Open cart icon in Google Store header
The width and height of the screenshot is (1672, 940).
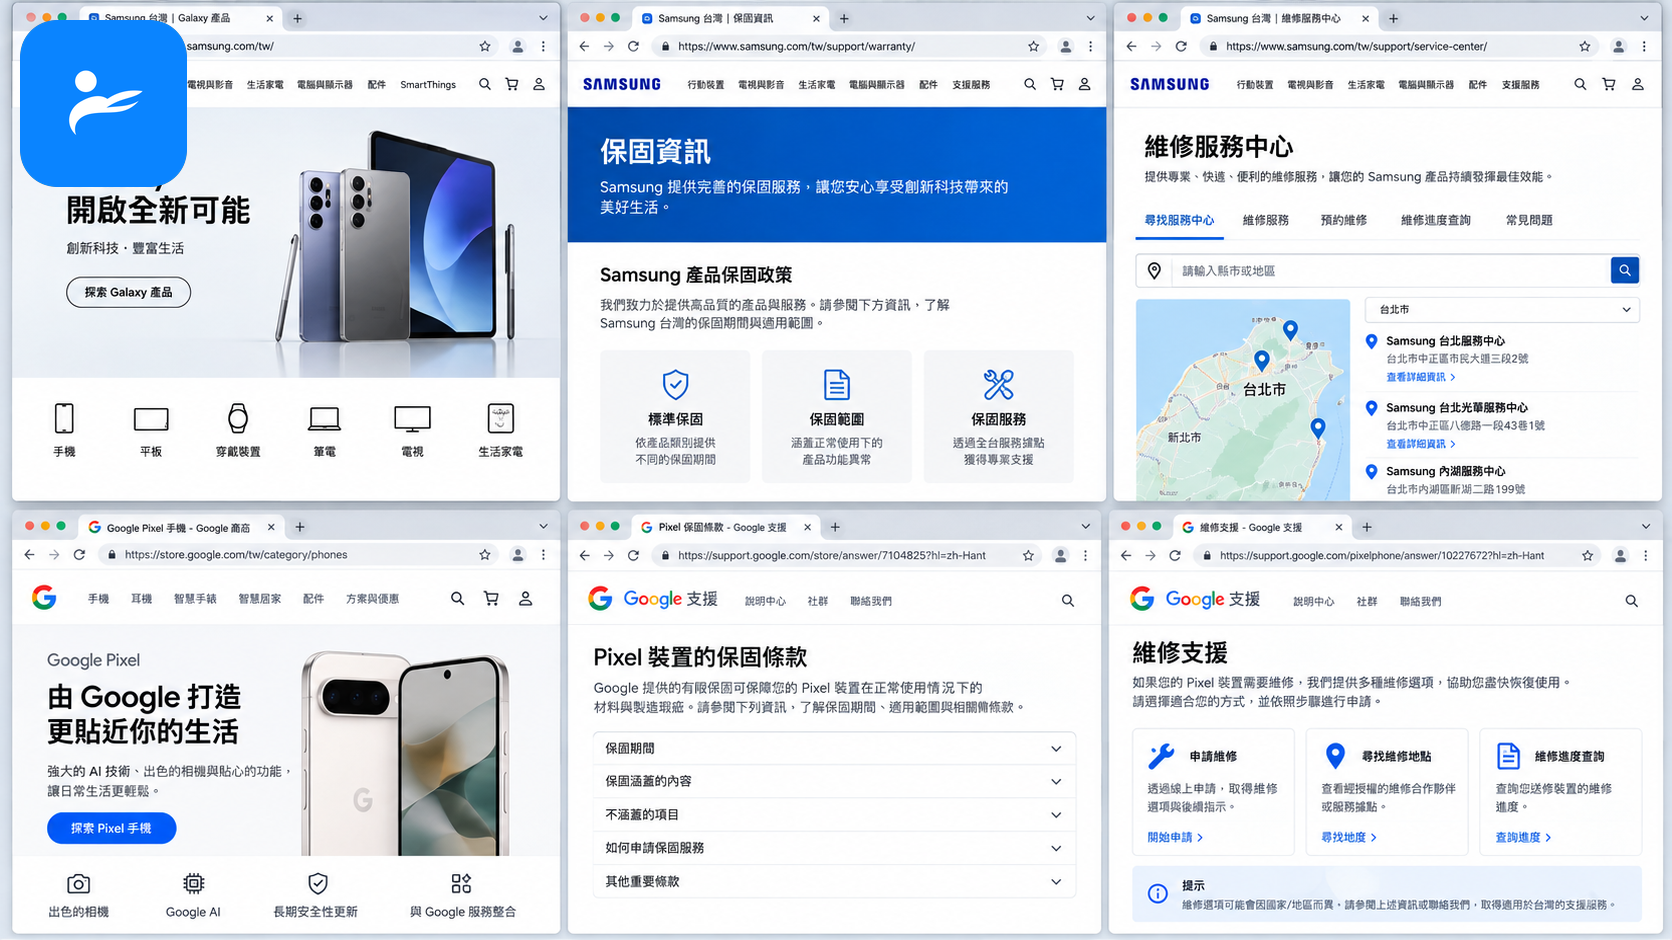[x=491, y=598]
